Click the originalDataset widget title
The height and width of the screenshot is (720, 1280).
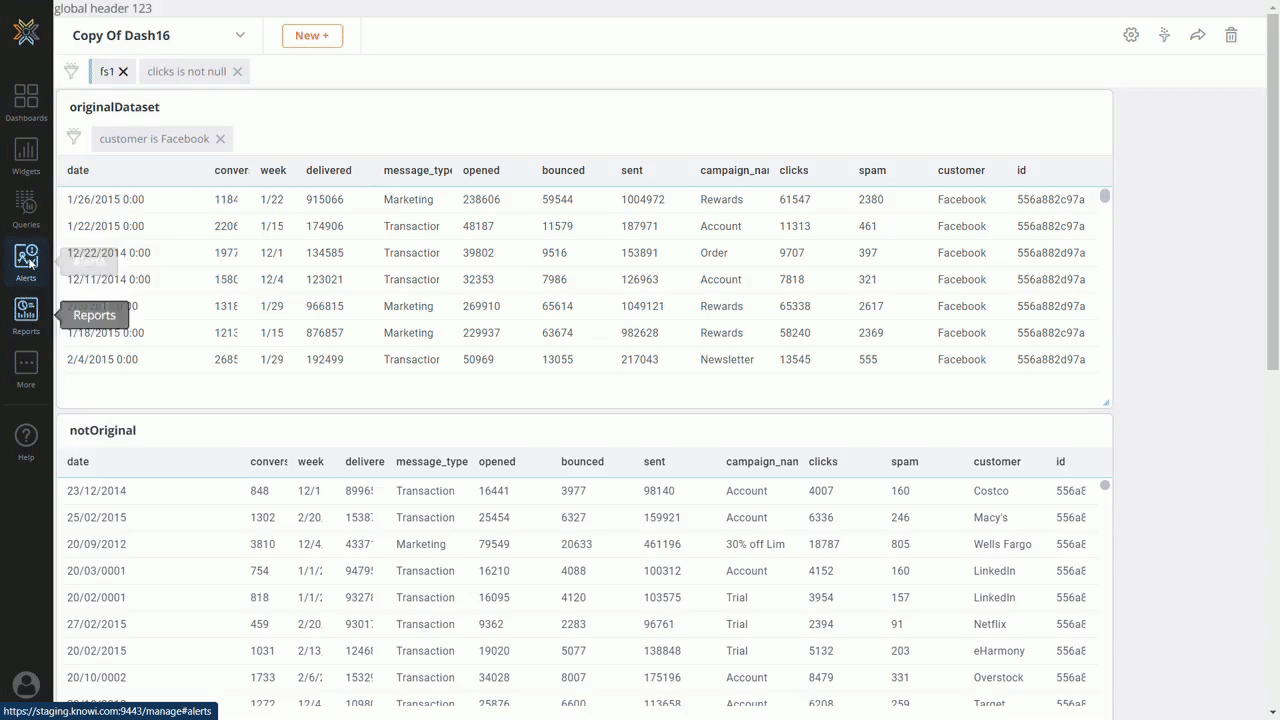(x=114, y=107)
